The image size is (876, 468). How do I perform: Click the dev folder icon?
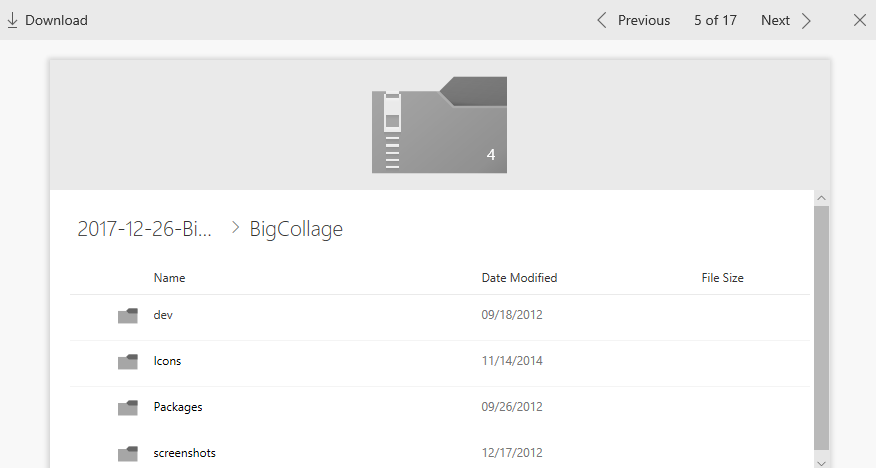(x=127, y=316)
